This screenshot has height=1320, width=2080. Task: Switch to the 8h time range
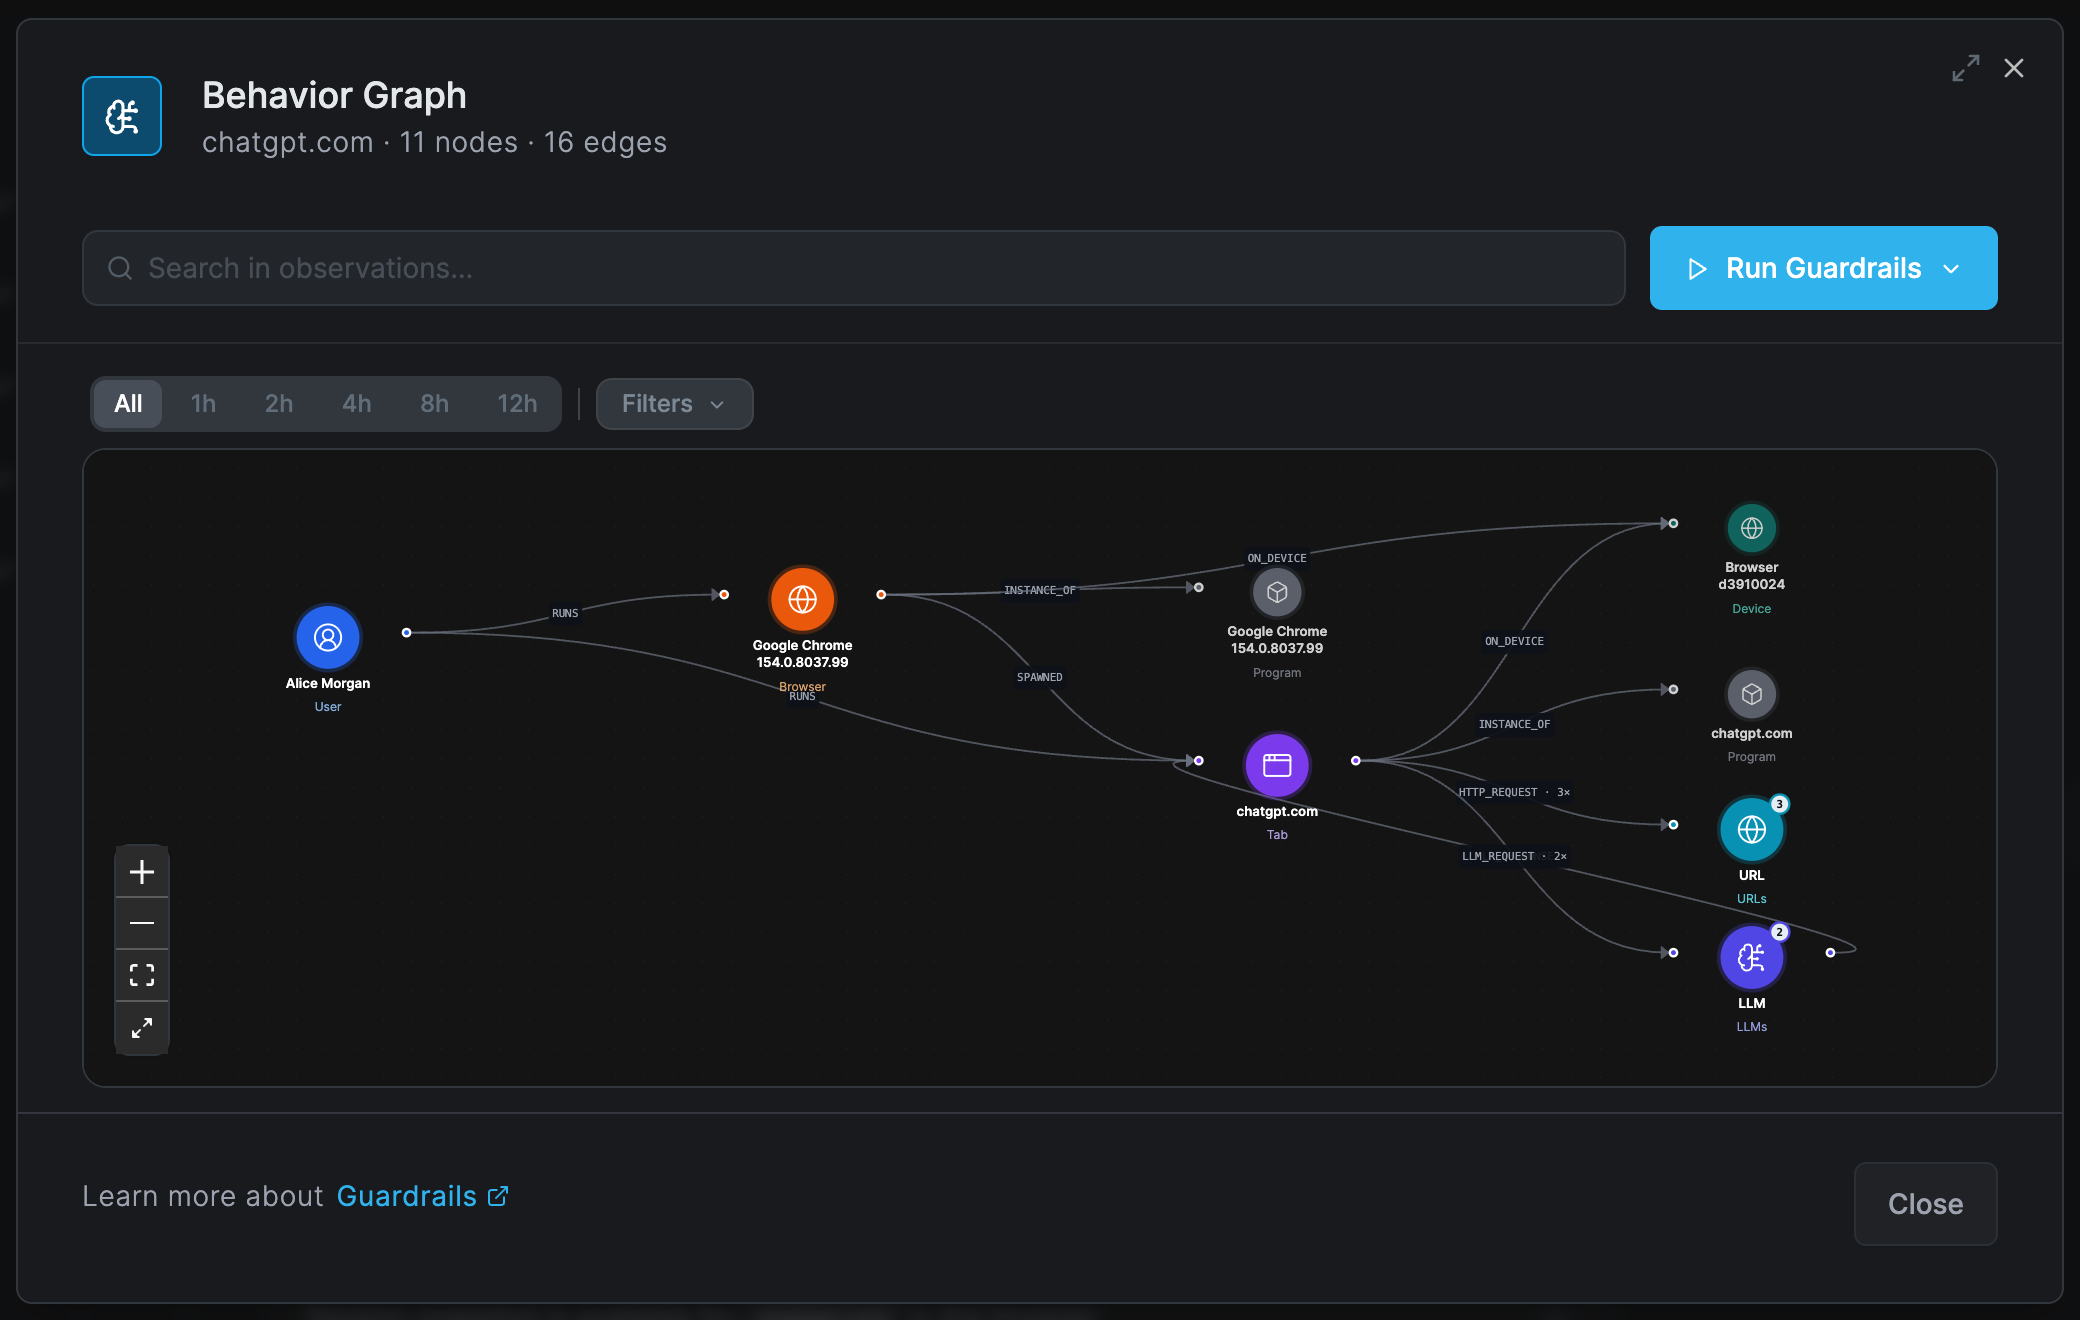coord(435,404)
